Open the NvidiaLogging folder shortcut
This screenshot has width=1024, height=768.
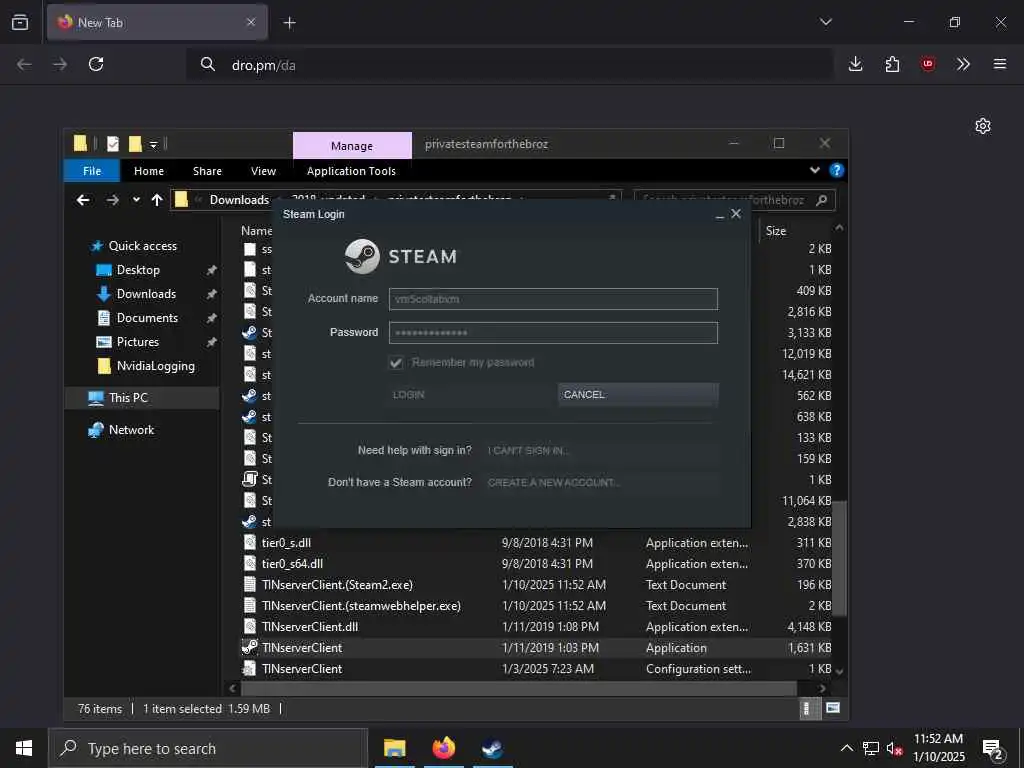click(x=155, y=366)
